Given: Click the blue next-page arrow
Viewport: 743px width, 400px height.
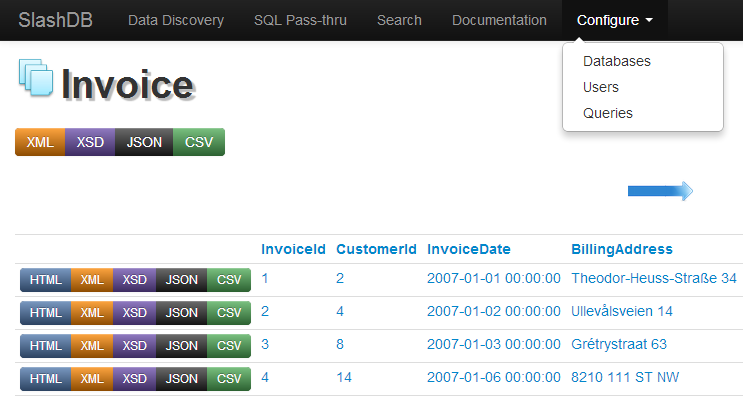Looking at the screenshot, I should click(x=661, y=191).
